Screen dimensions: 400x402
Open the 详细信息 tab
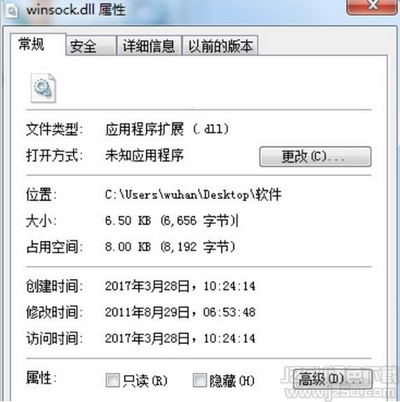[x=149, y=46]
